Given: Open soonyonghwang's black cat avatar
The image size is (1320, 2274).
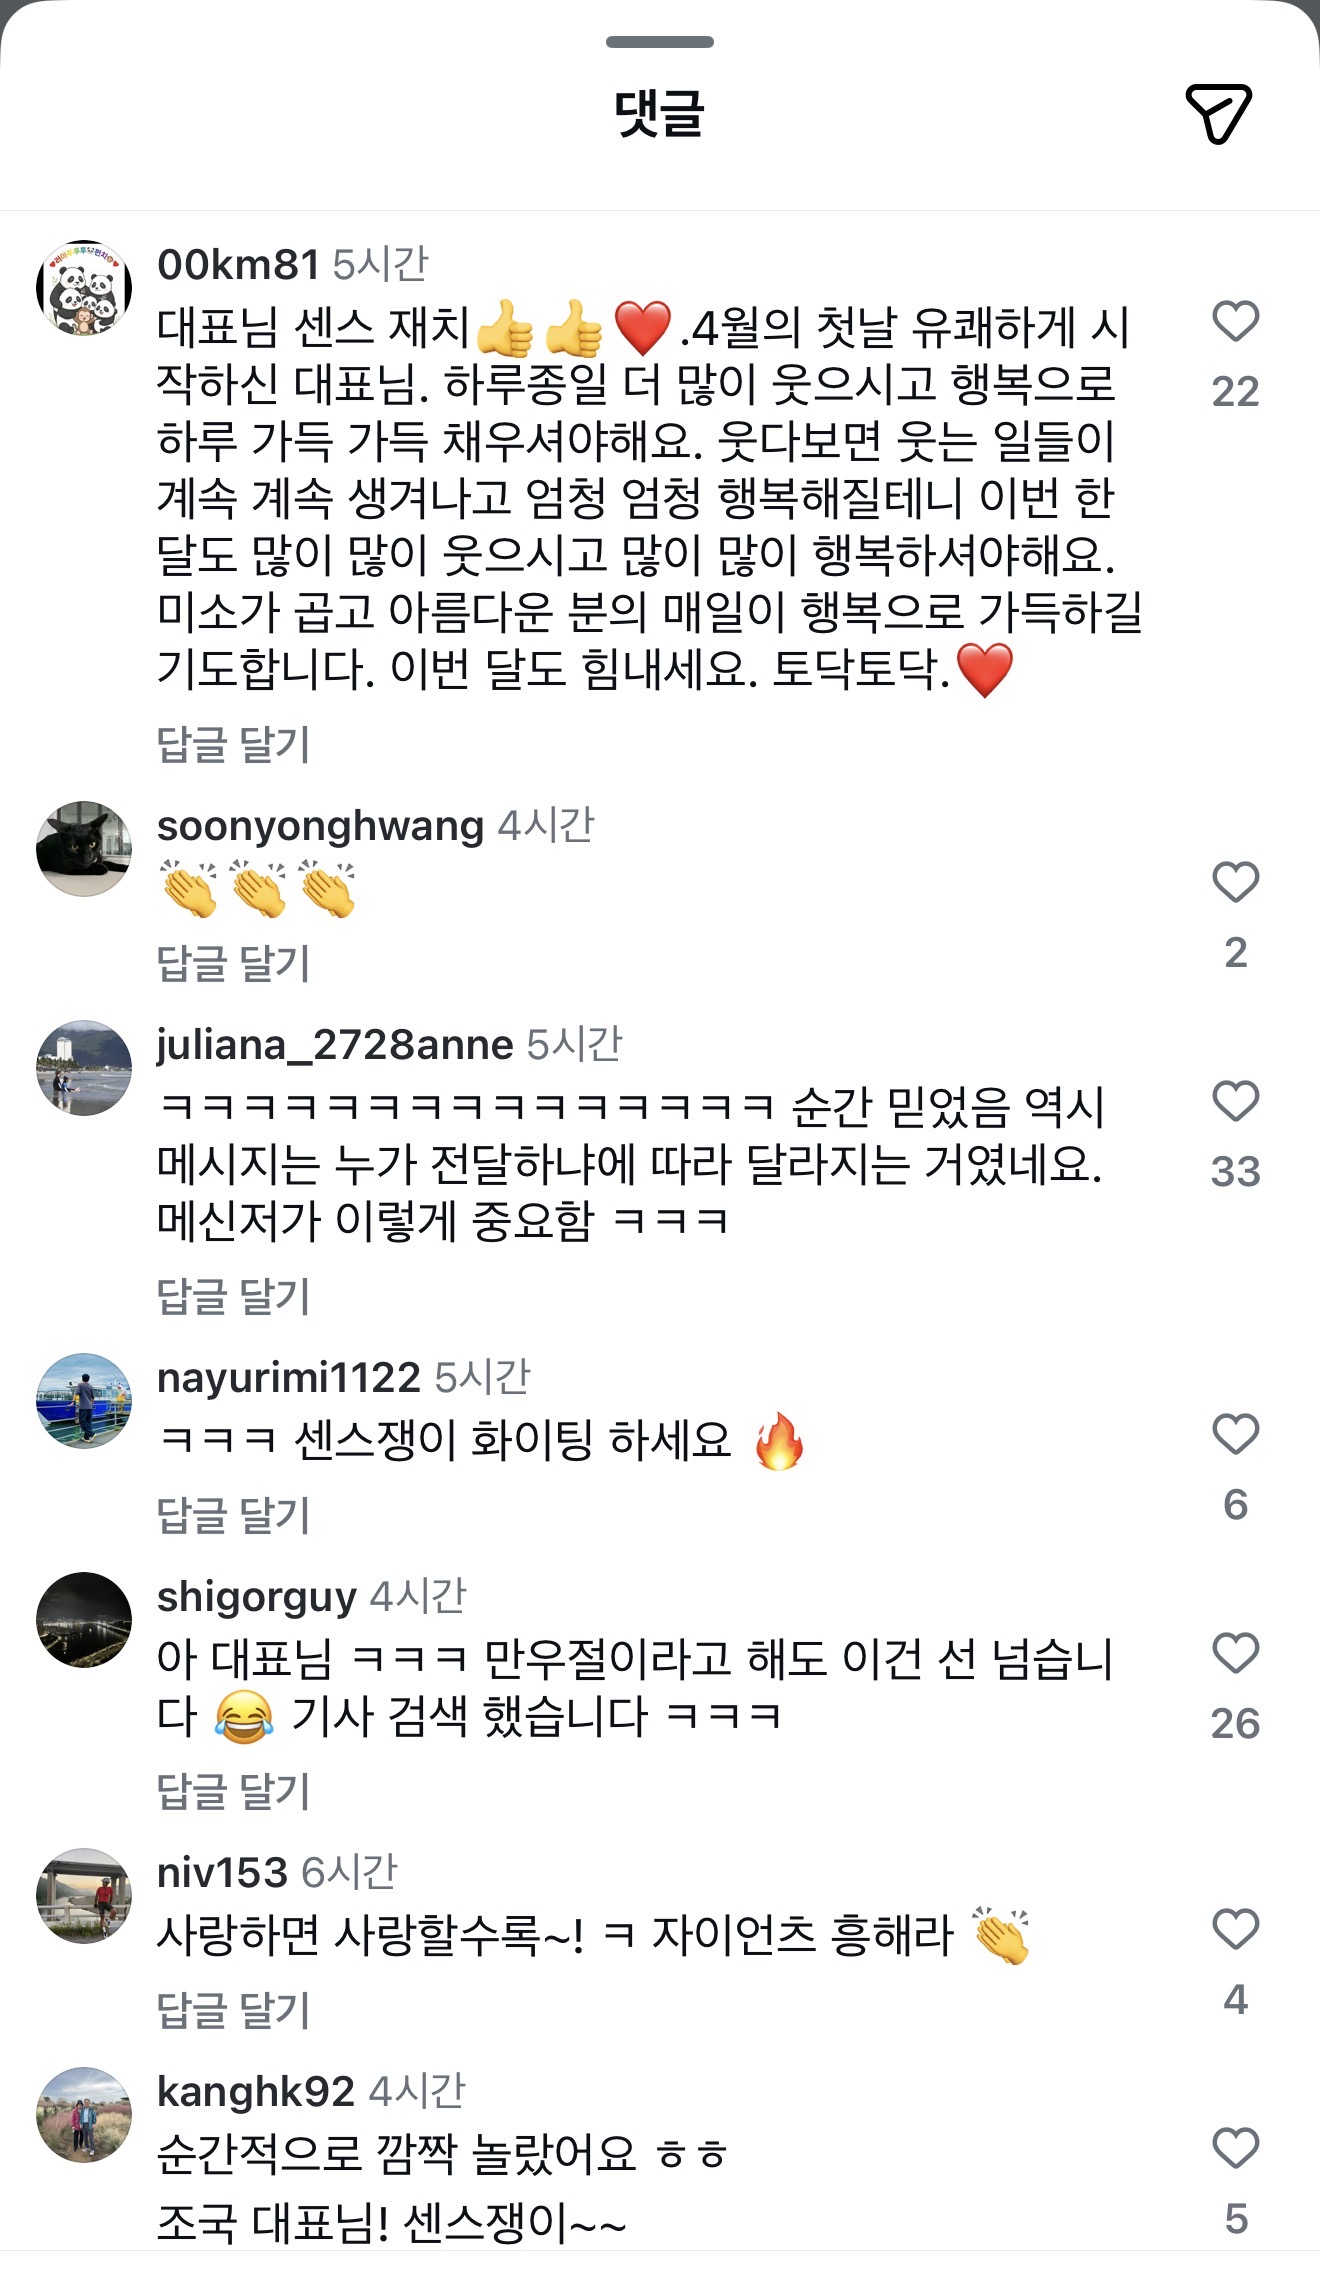Looking at the screenshot, I should pyautogui.click(x=84, y=849).
